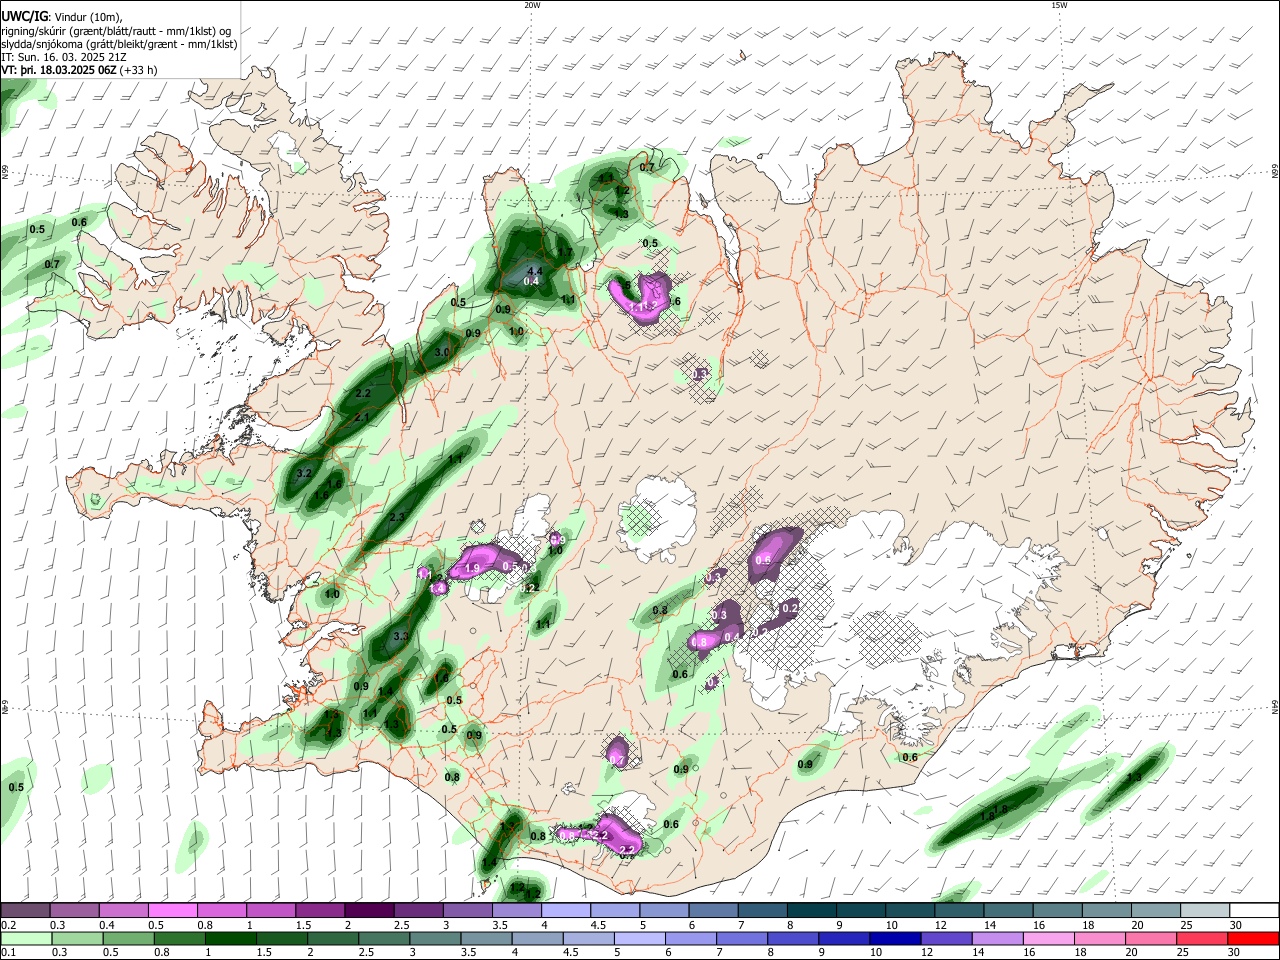Click the '4.4' precipitation value on the map

[x=534, y=271]
